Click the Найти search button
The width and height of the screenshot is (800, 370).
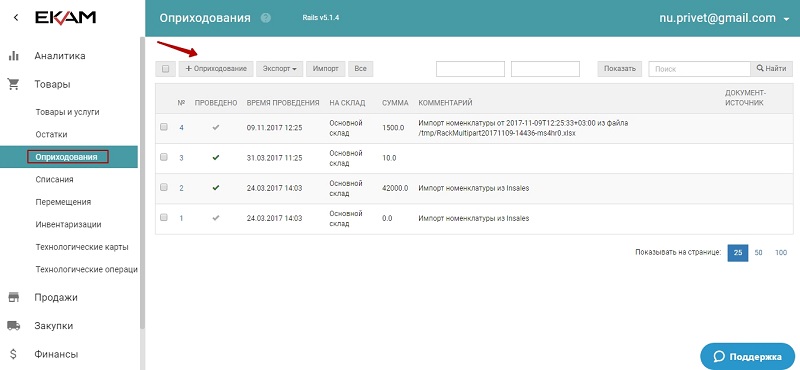pyautogui.click(x=771, y=69)
